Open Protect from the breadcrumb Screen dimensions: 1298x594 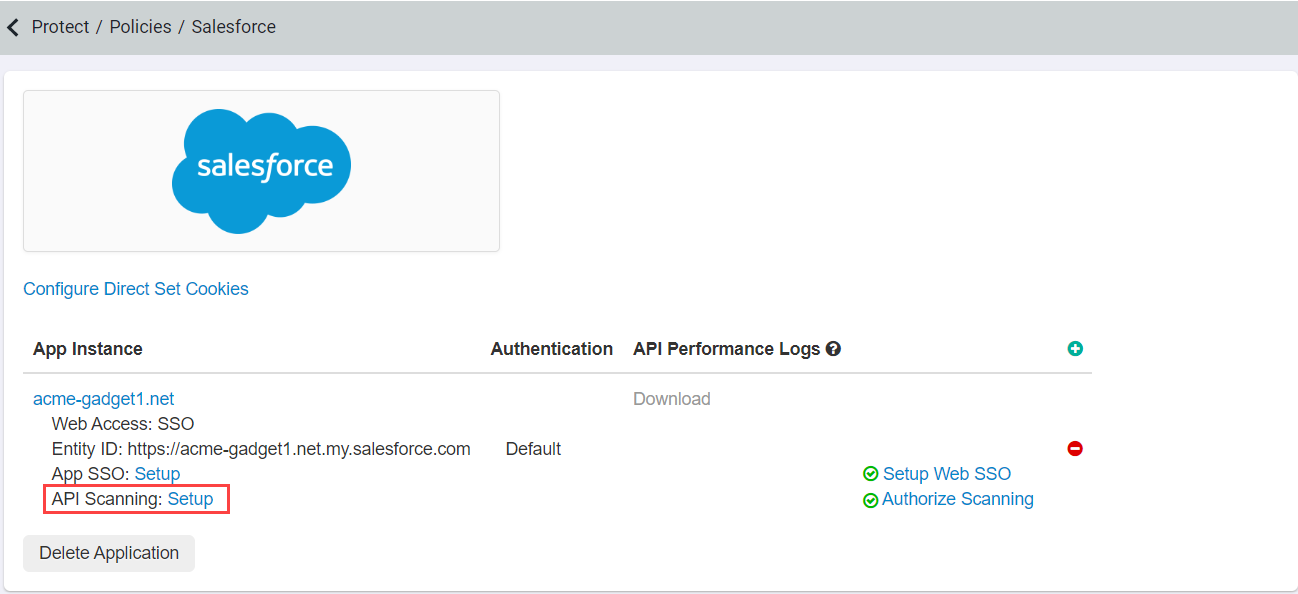[60, 27]
